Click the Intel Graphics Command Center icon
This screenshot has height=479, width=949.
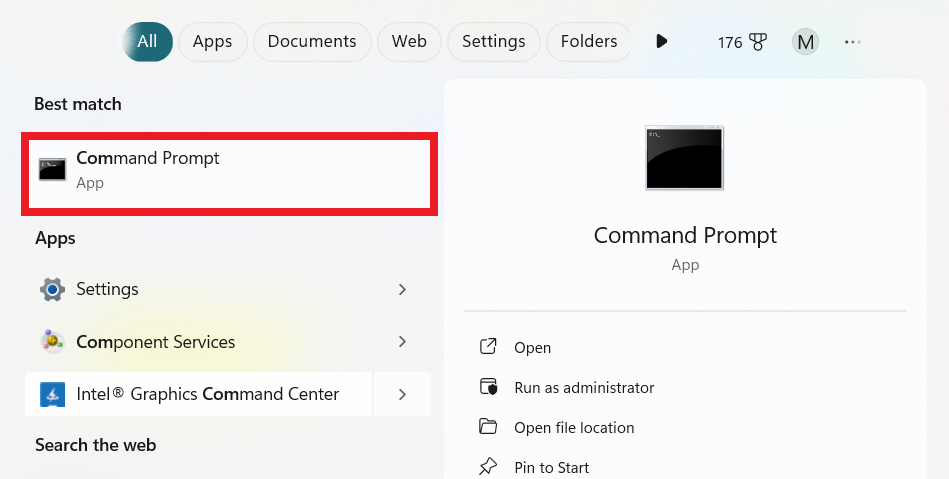53,395
